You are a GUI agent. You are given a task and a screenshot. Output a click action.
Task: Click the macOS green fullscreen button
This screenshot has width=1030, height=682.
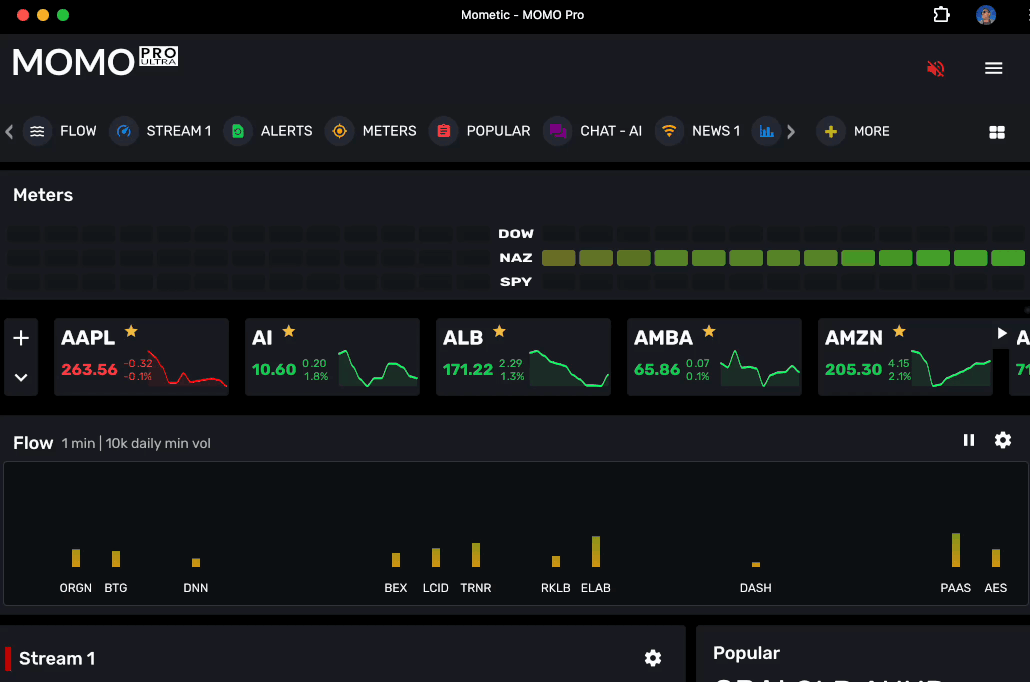pos(63,14)
